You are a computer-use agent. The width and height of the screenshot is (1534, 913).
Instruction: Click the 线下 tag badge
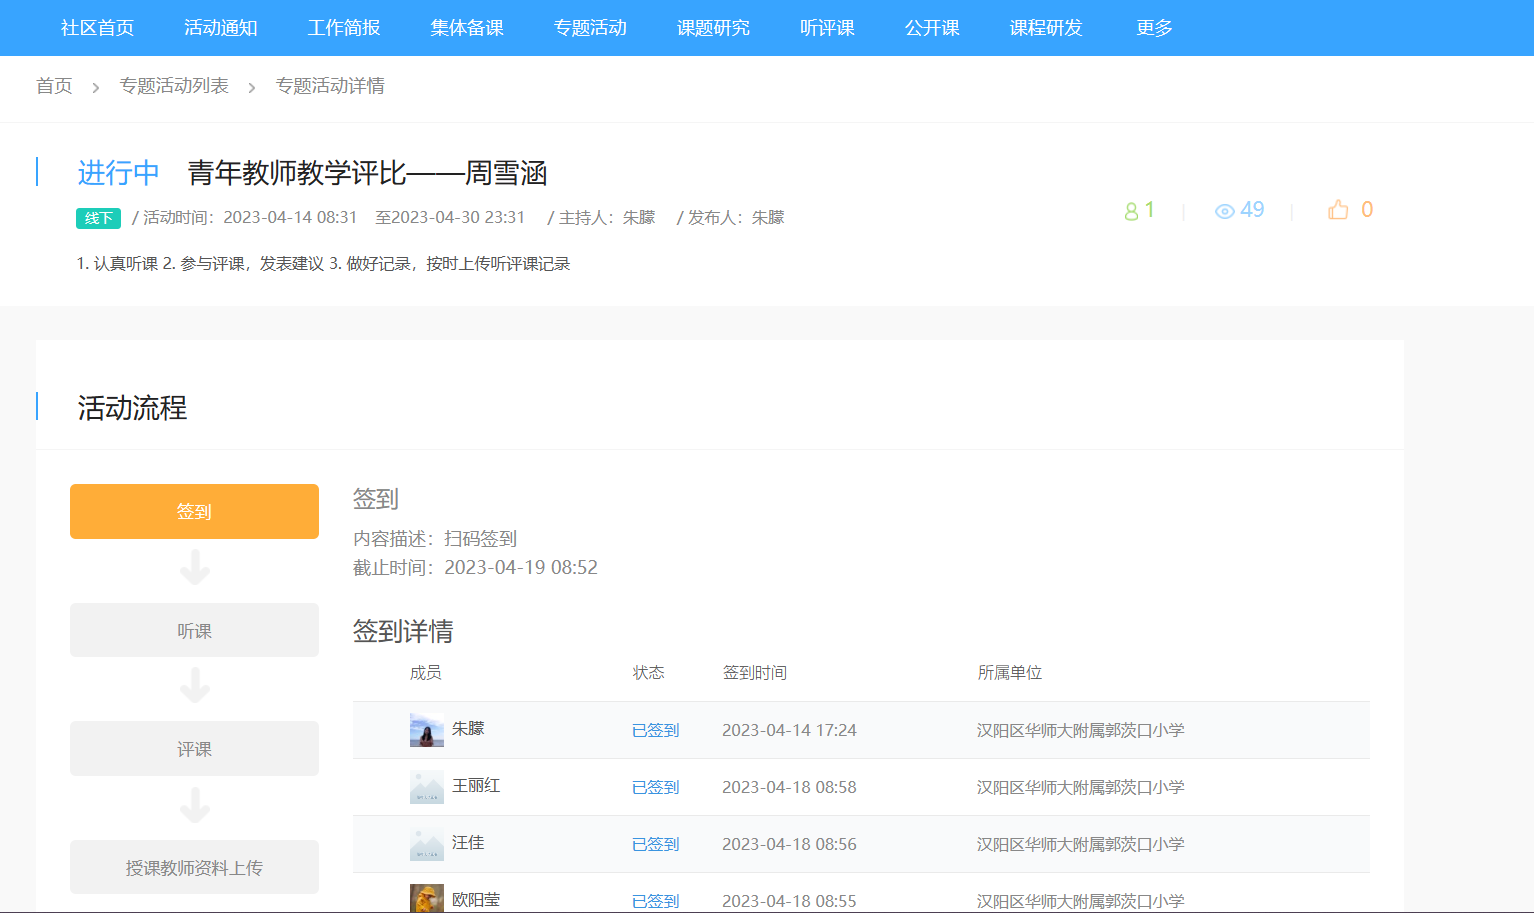click(x=98, y=218)
